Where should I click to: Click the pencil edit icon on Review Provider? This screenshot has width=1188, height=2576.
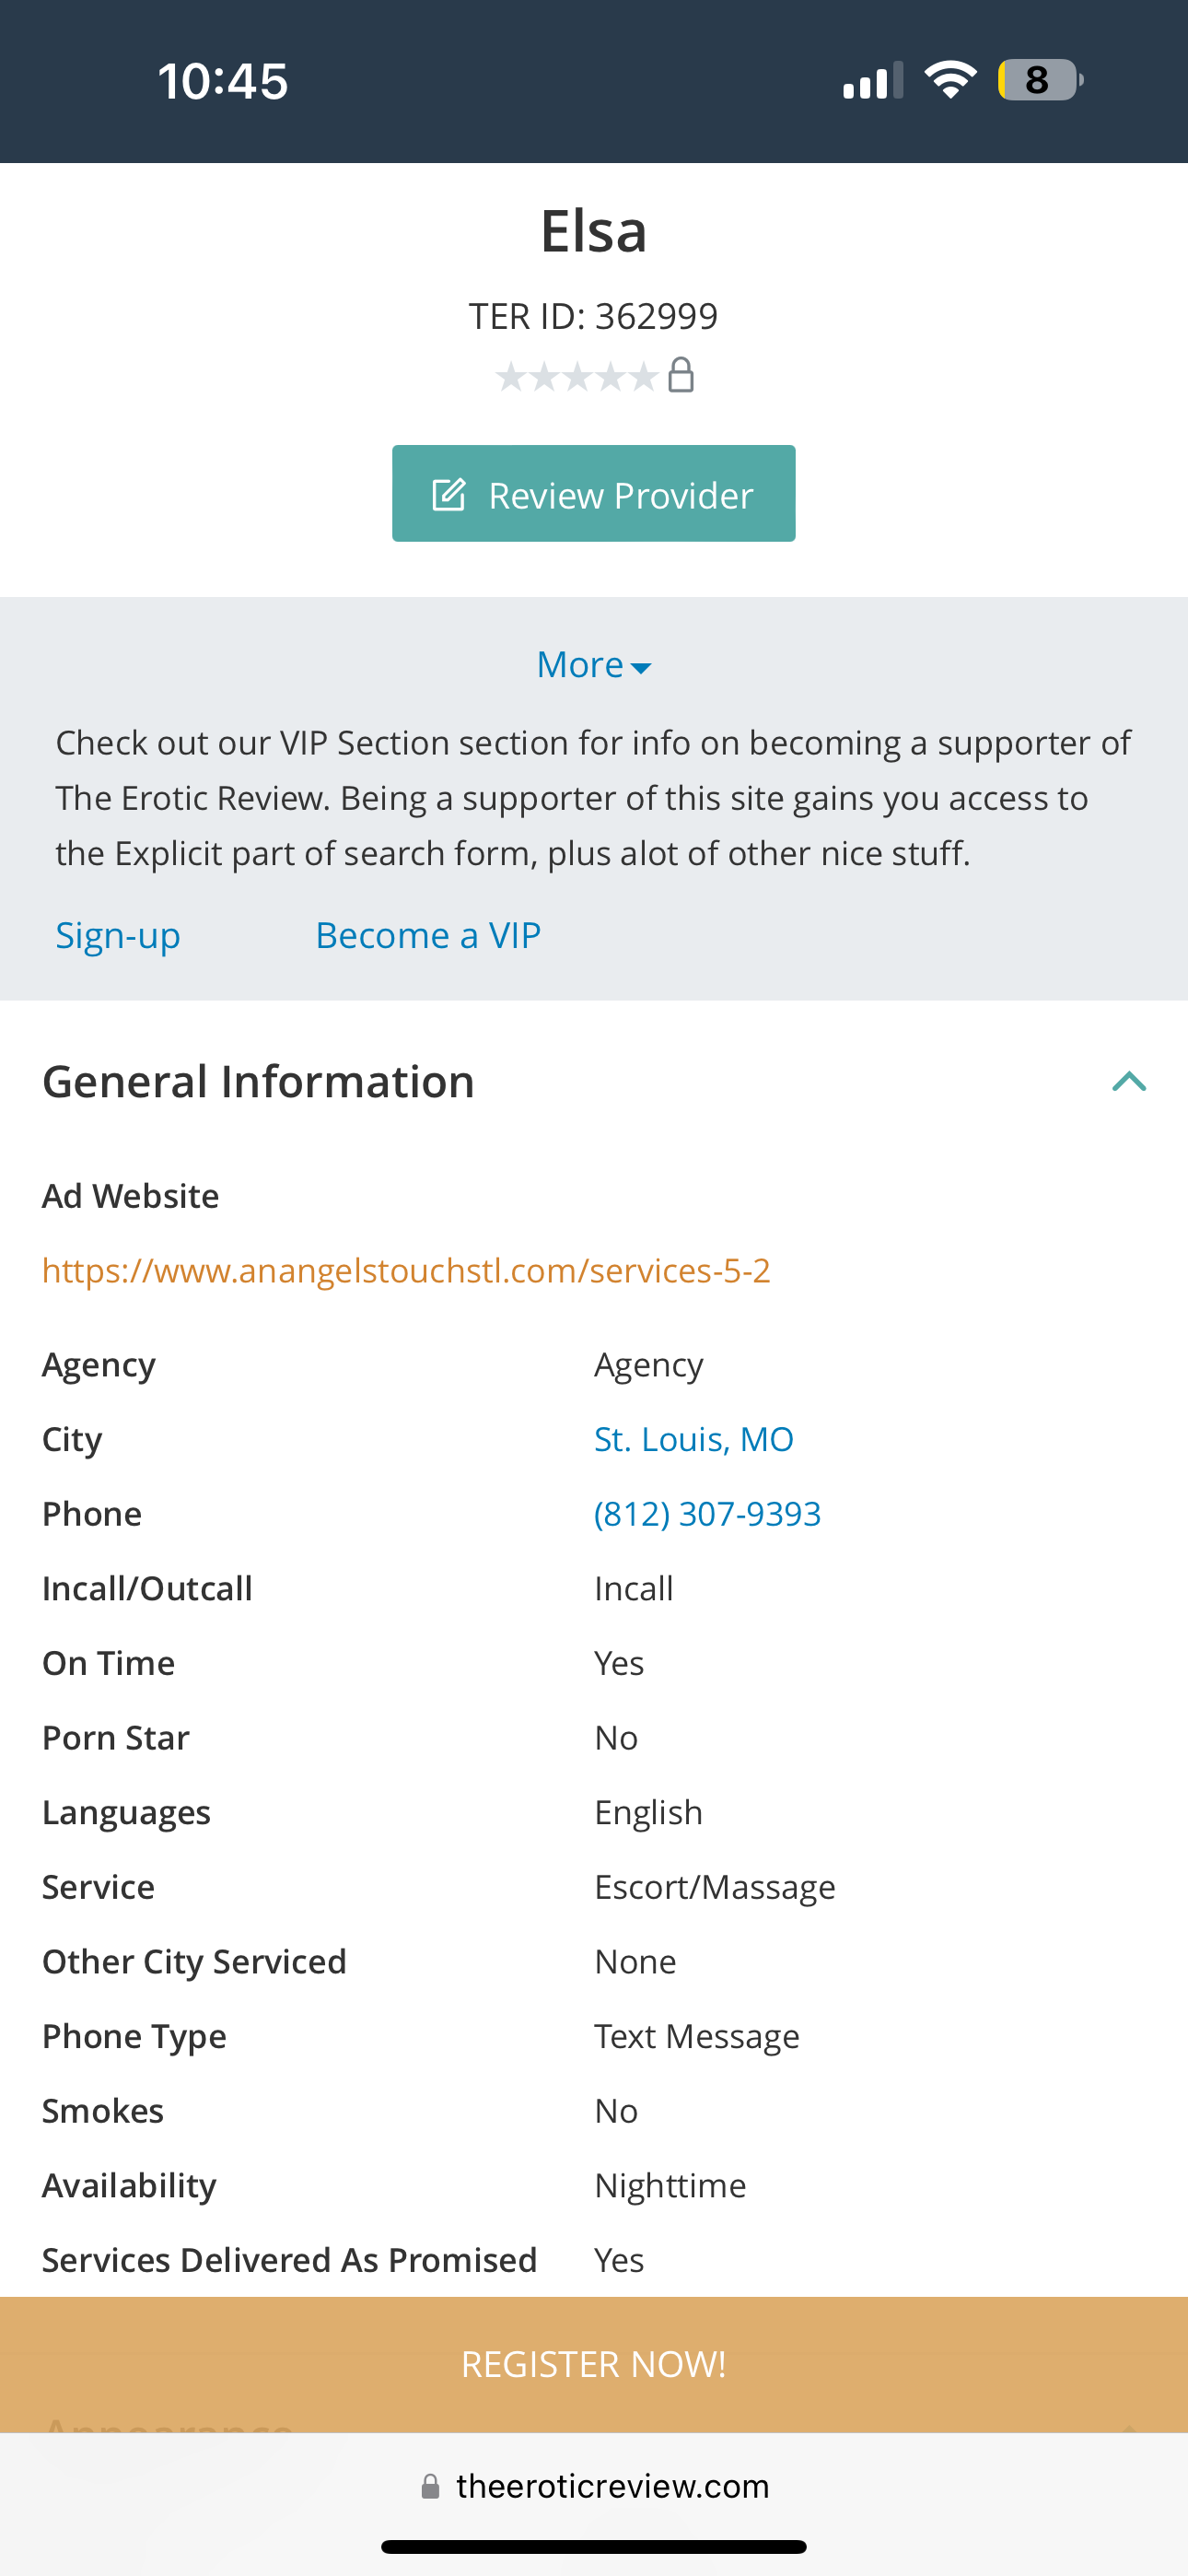point(449,495)
